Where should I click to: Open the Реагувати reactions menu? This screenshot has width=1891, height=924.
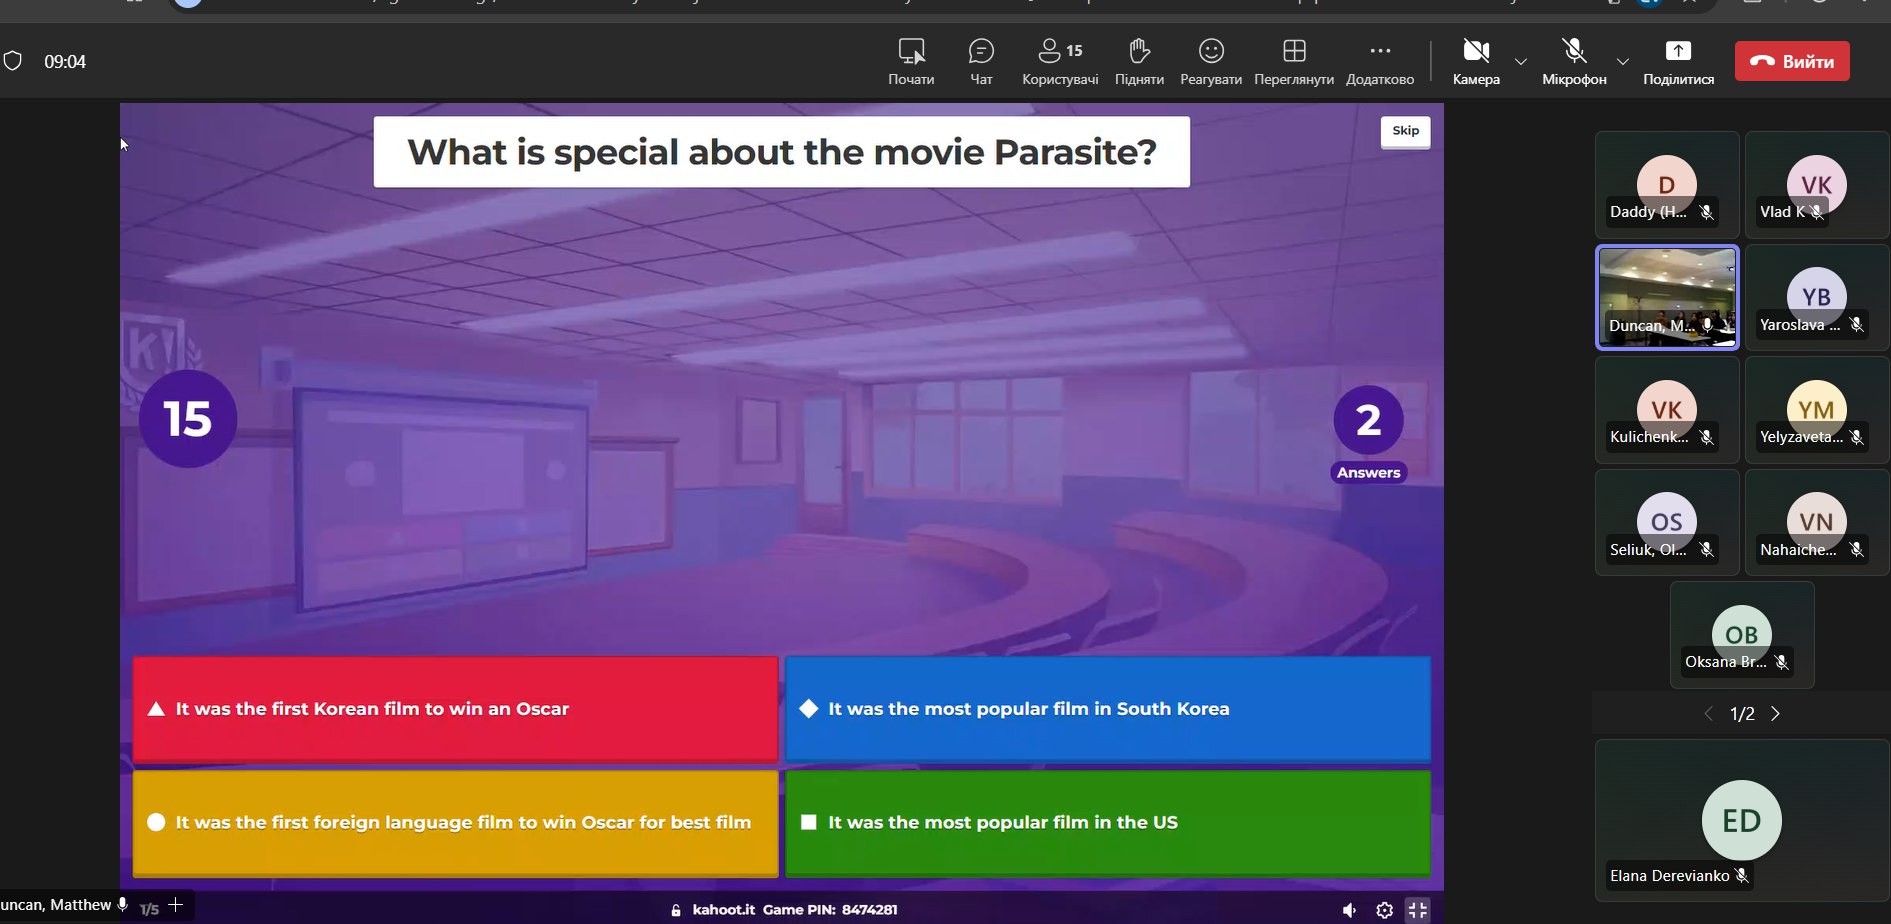pyautogui.click(x=1210, y=61)
